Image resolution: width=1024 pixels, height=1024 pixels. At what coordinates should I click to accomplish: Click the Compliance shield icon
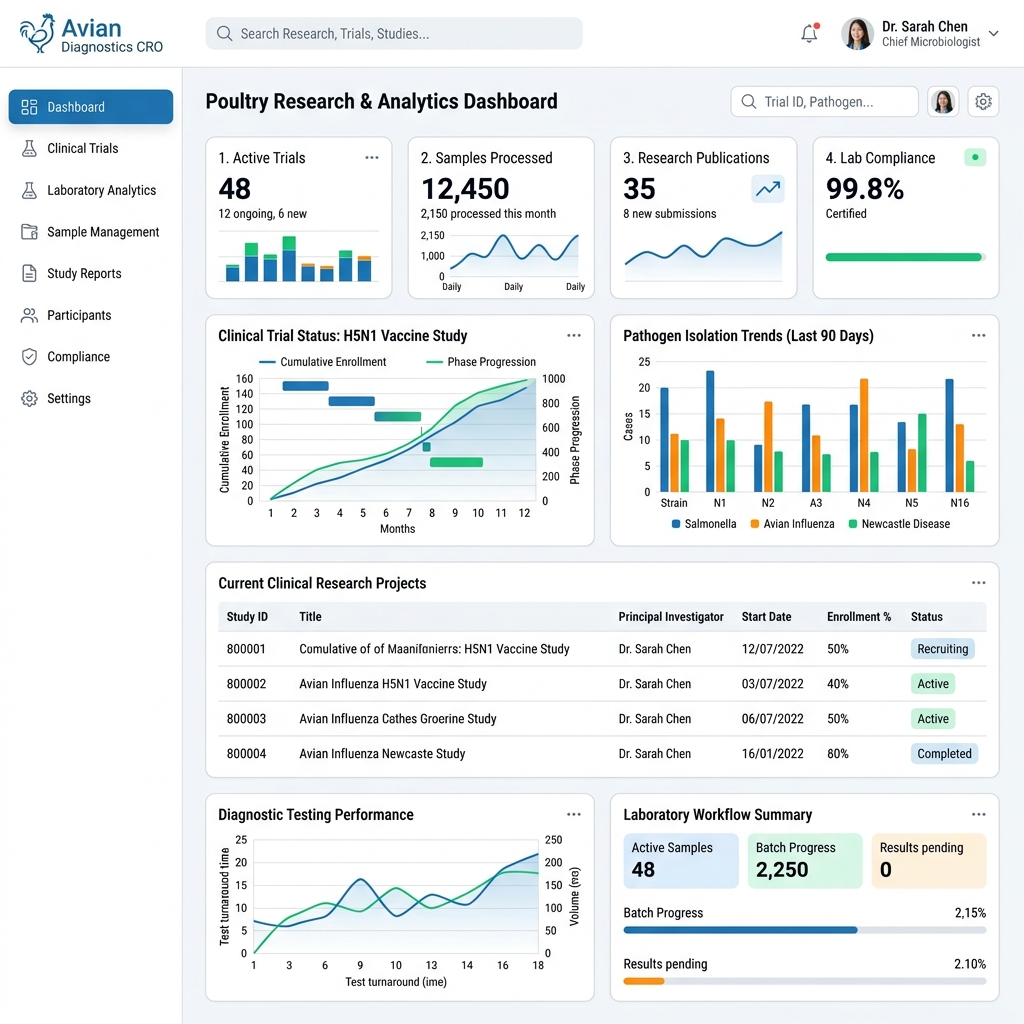29,357
